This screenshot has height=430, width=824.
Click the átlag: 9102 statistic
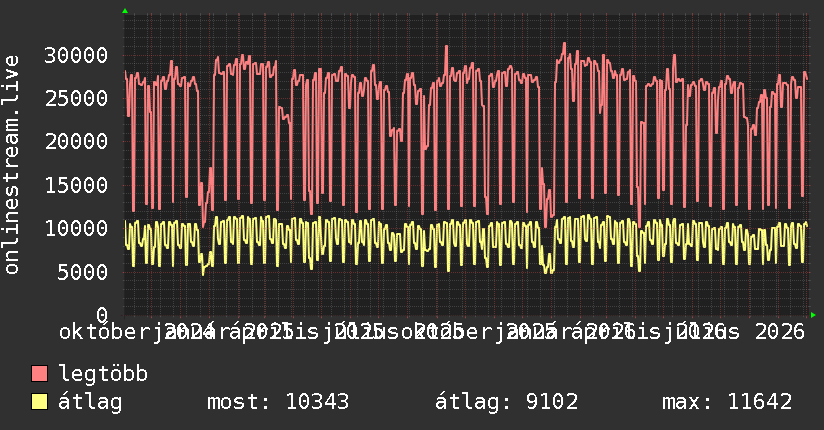point(507,402)
